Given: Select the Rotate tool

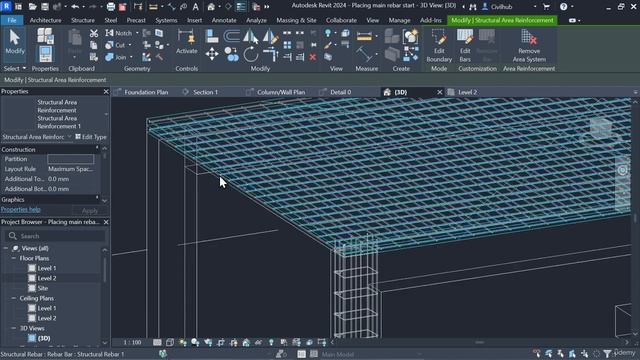Looking at the screenshot, I should 251,54.
